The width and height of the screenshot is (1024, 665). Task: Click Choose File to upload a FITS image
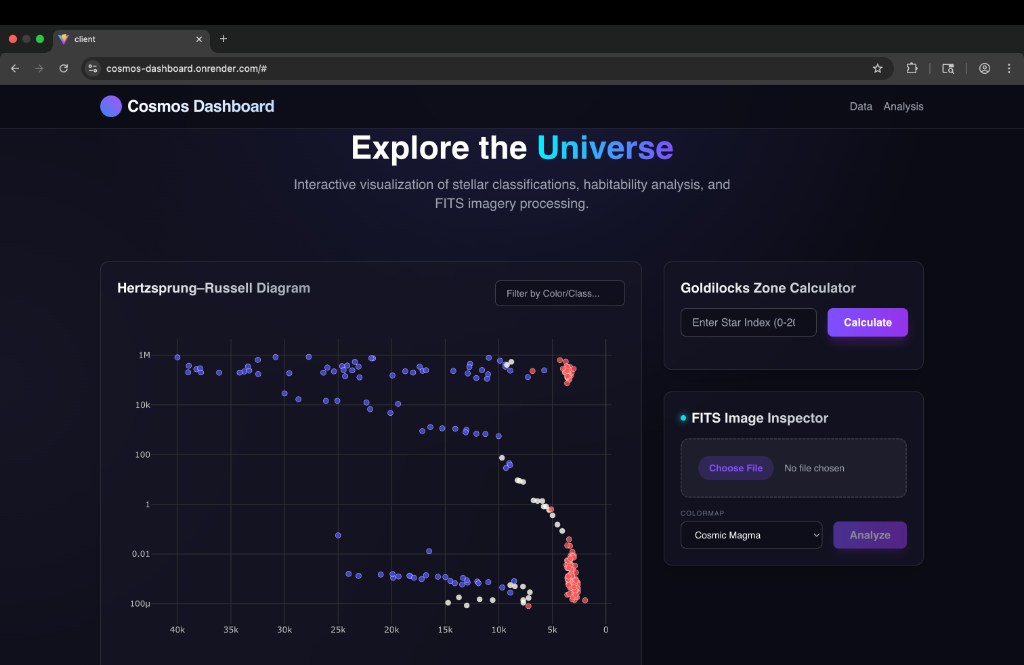coord(735,467)
